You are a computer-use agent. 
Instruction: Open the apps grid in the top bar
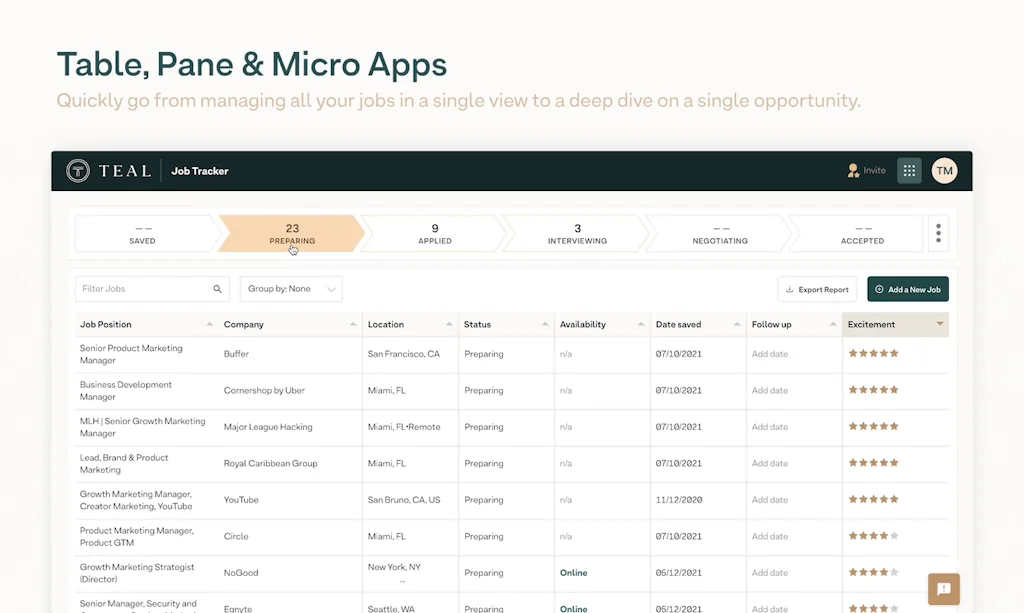pyautogui.click(x=908, y=170)
